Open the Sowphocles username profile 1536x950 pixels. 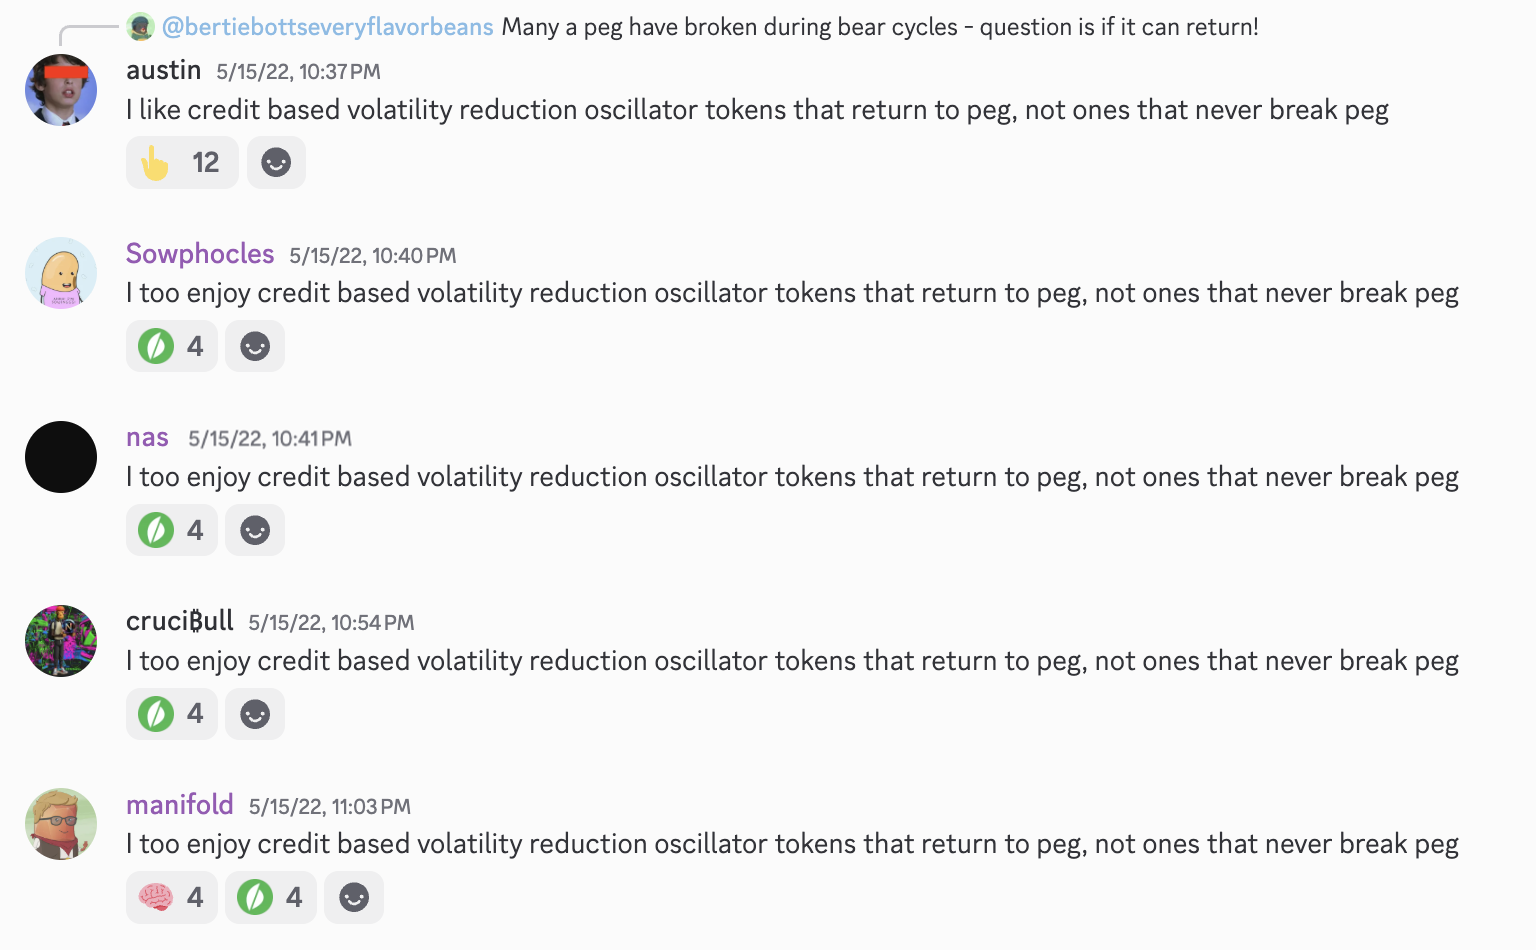[200, 254]
